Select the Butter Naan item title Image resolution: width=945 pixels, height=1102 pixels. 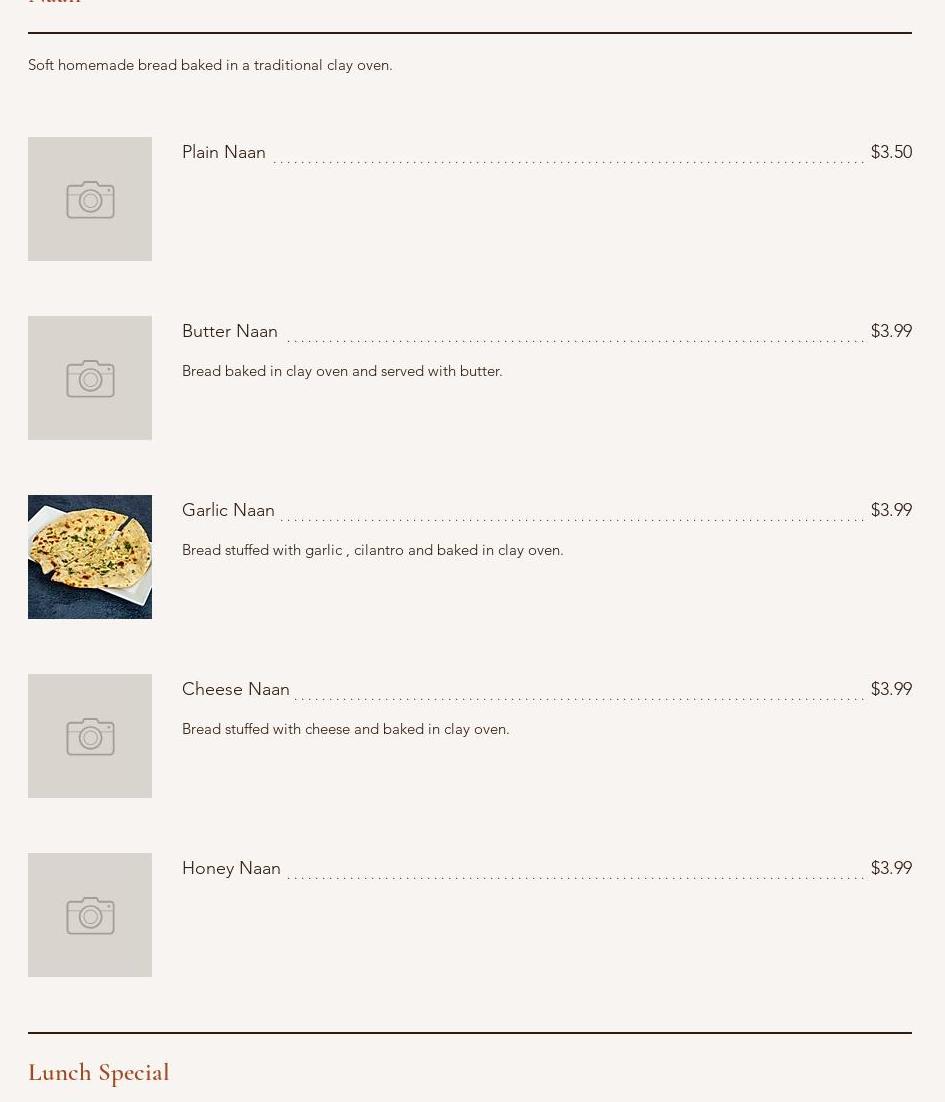(230, 331)
